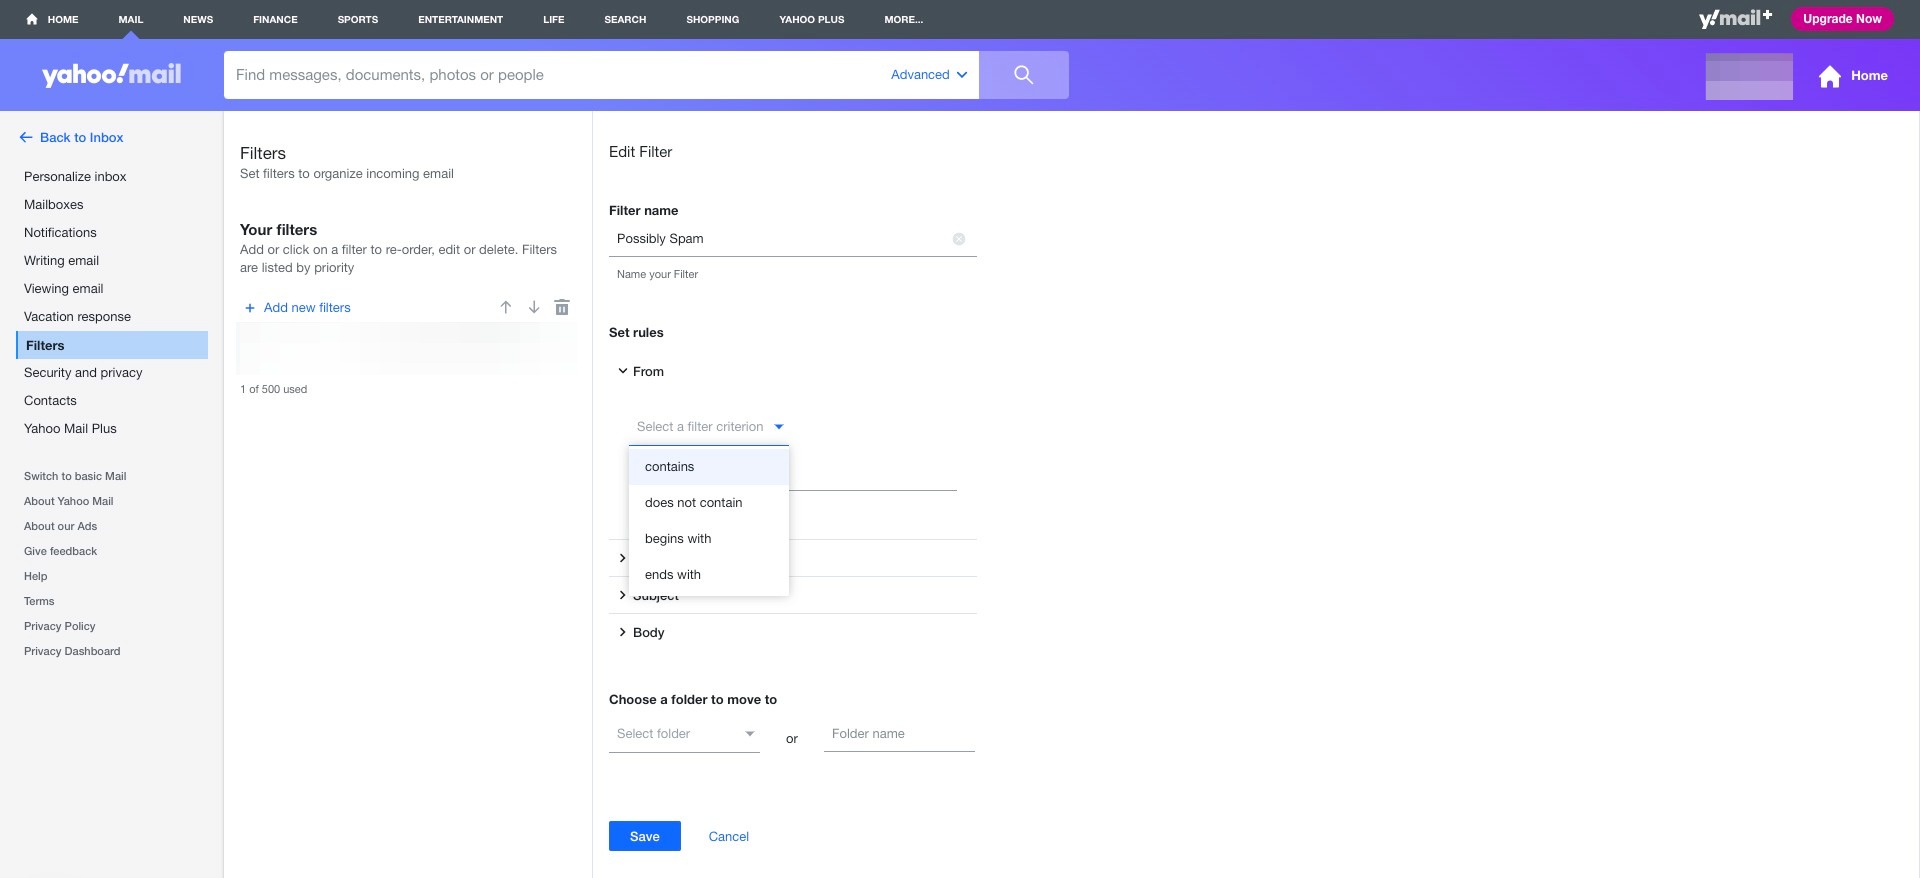The width and height of the screenshot is (1920, 878).
Task: Click the Home house icon in the header
Action: [x=1830, y=76]
